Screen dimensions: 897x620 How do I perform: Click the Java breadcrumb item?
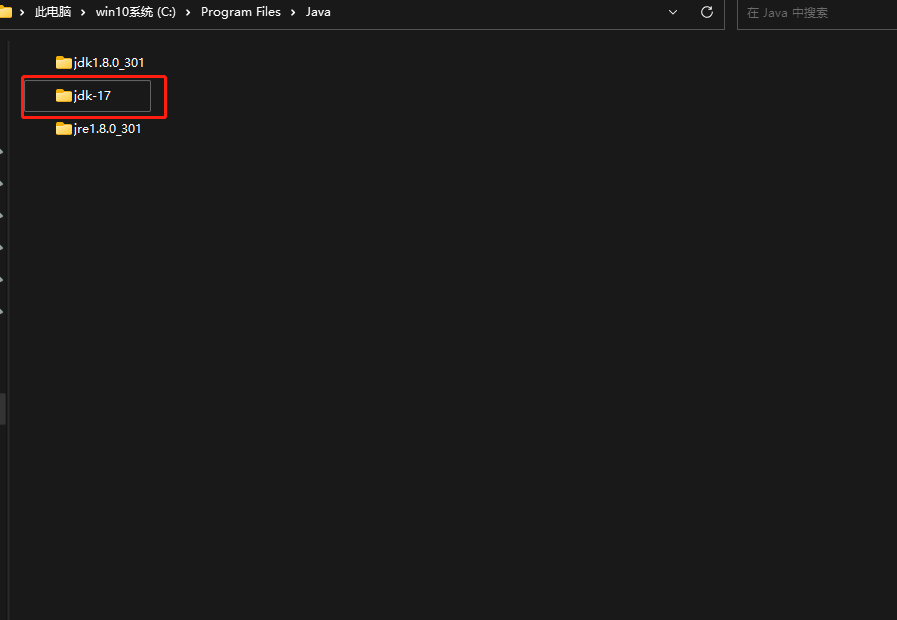(317, 11)
